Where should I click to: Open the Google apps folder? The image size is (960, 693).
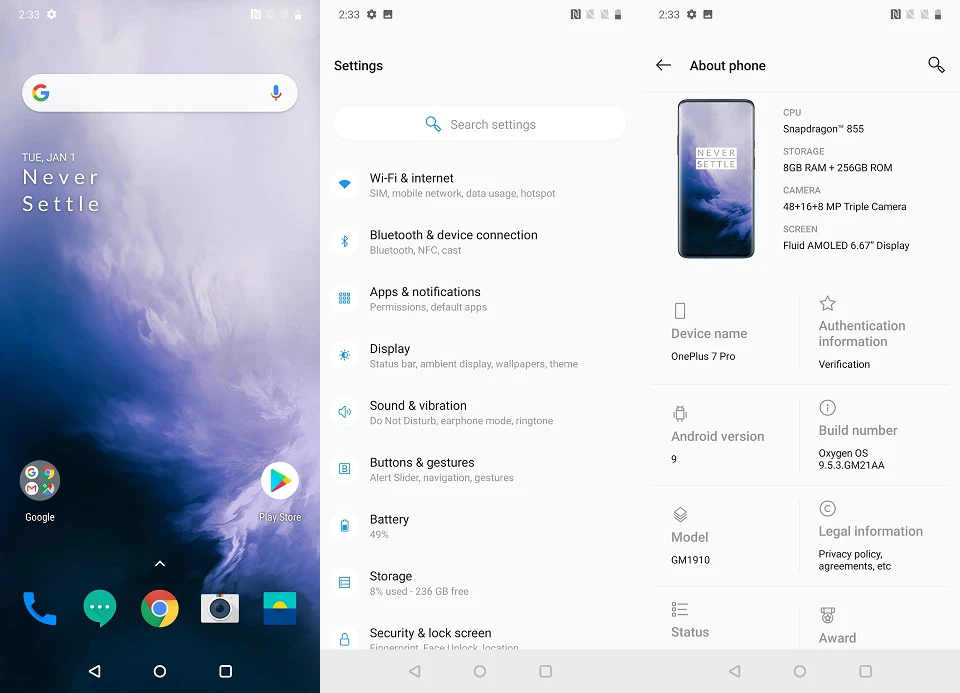click(x=40, y=480)
